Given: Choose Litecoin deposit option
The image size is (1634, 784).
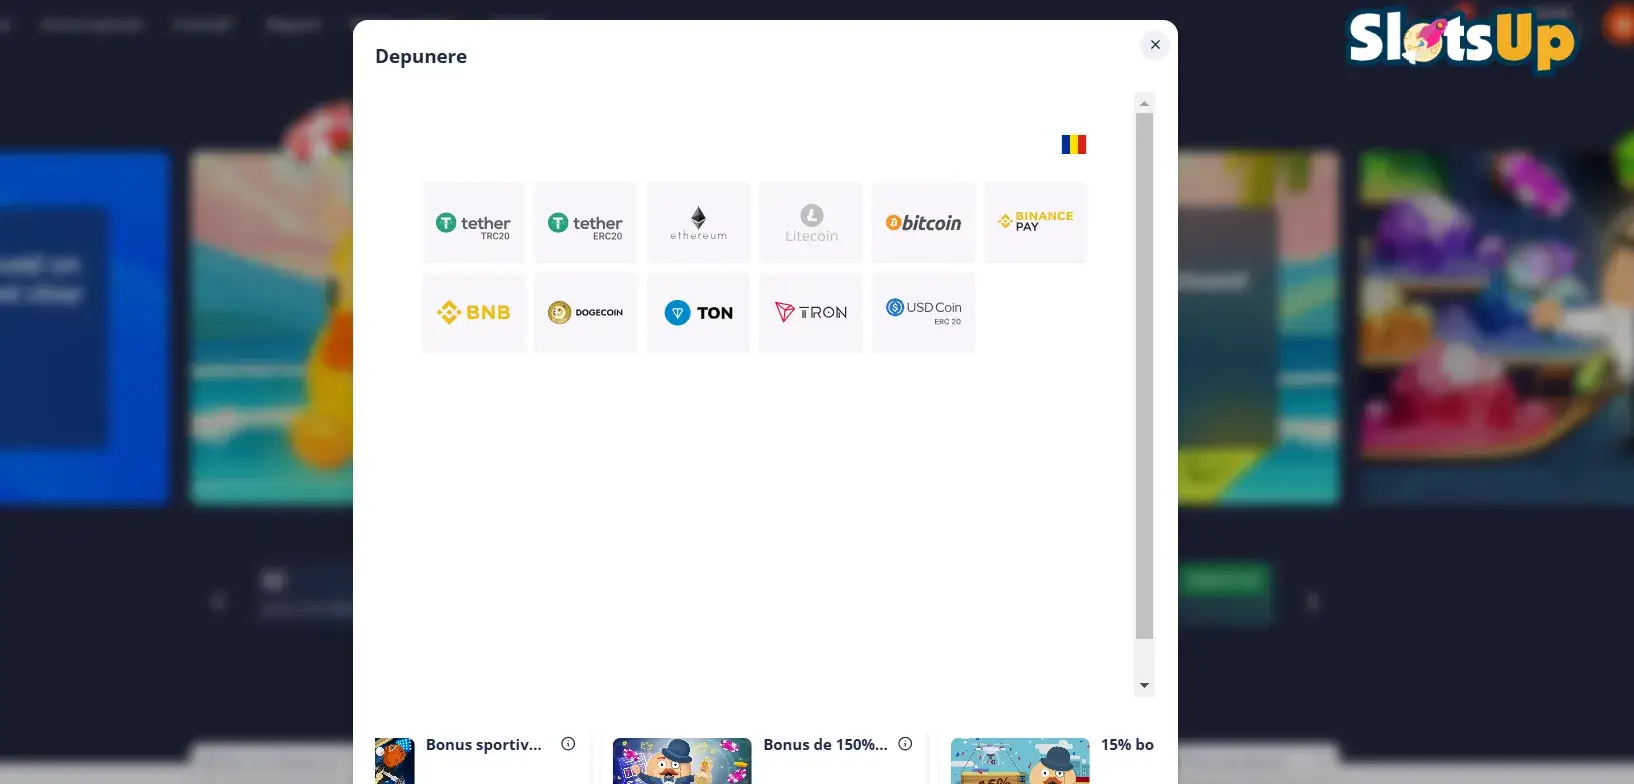Looking at the screenshot, I should 811,222.
